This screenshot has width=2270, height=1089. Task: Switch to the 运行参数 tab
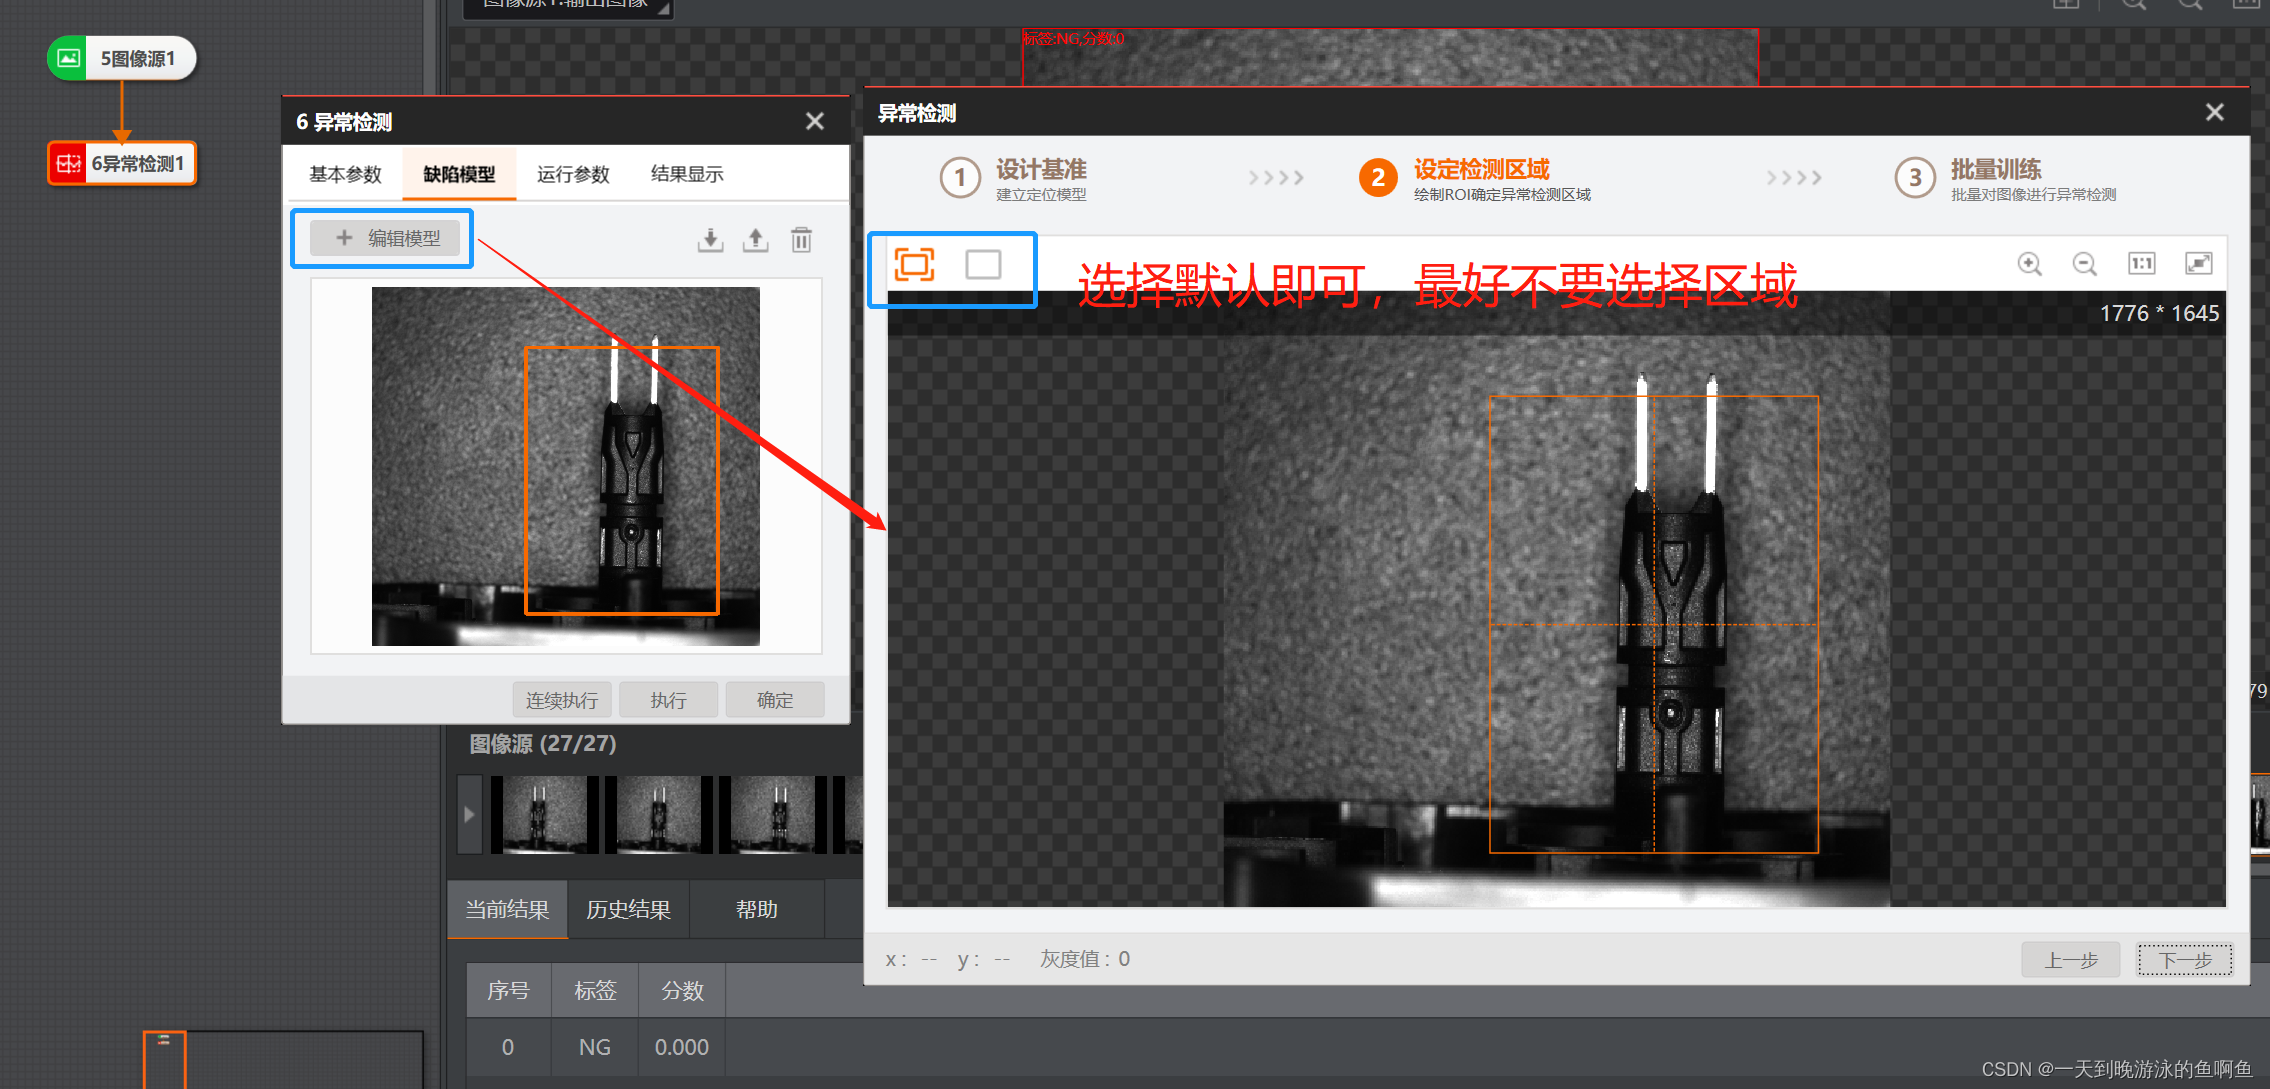[x=573, y=174]
